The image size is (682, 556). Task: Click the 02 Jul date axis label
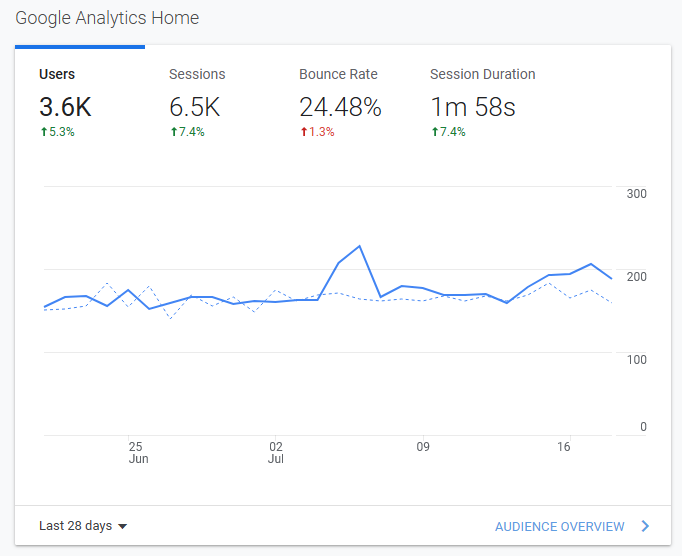point(276,452)
